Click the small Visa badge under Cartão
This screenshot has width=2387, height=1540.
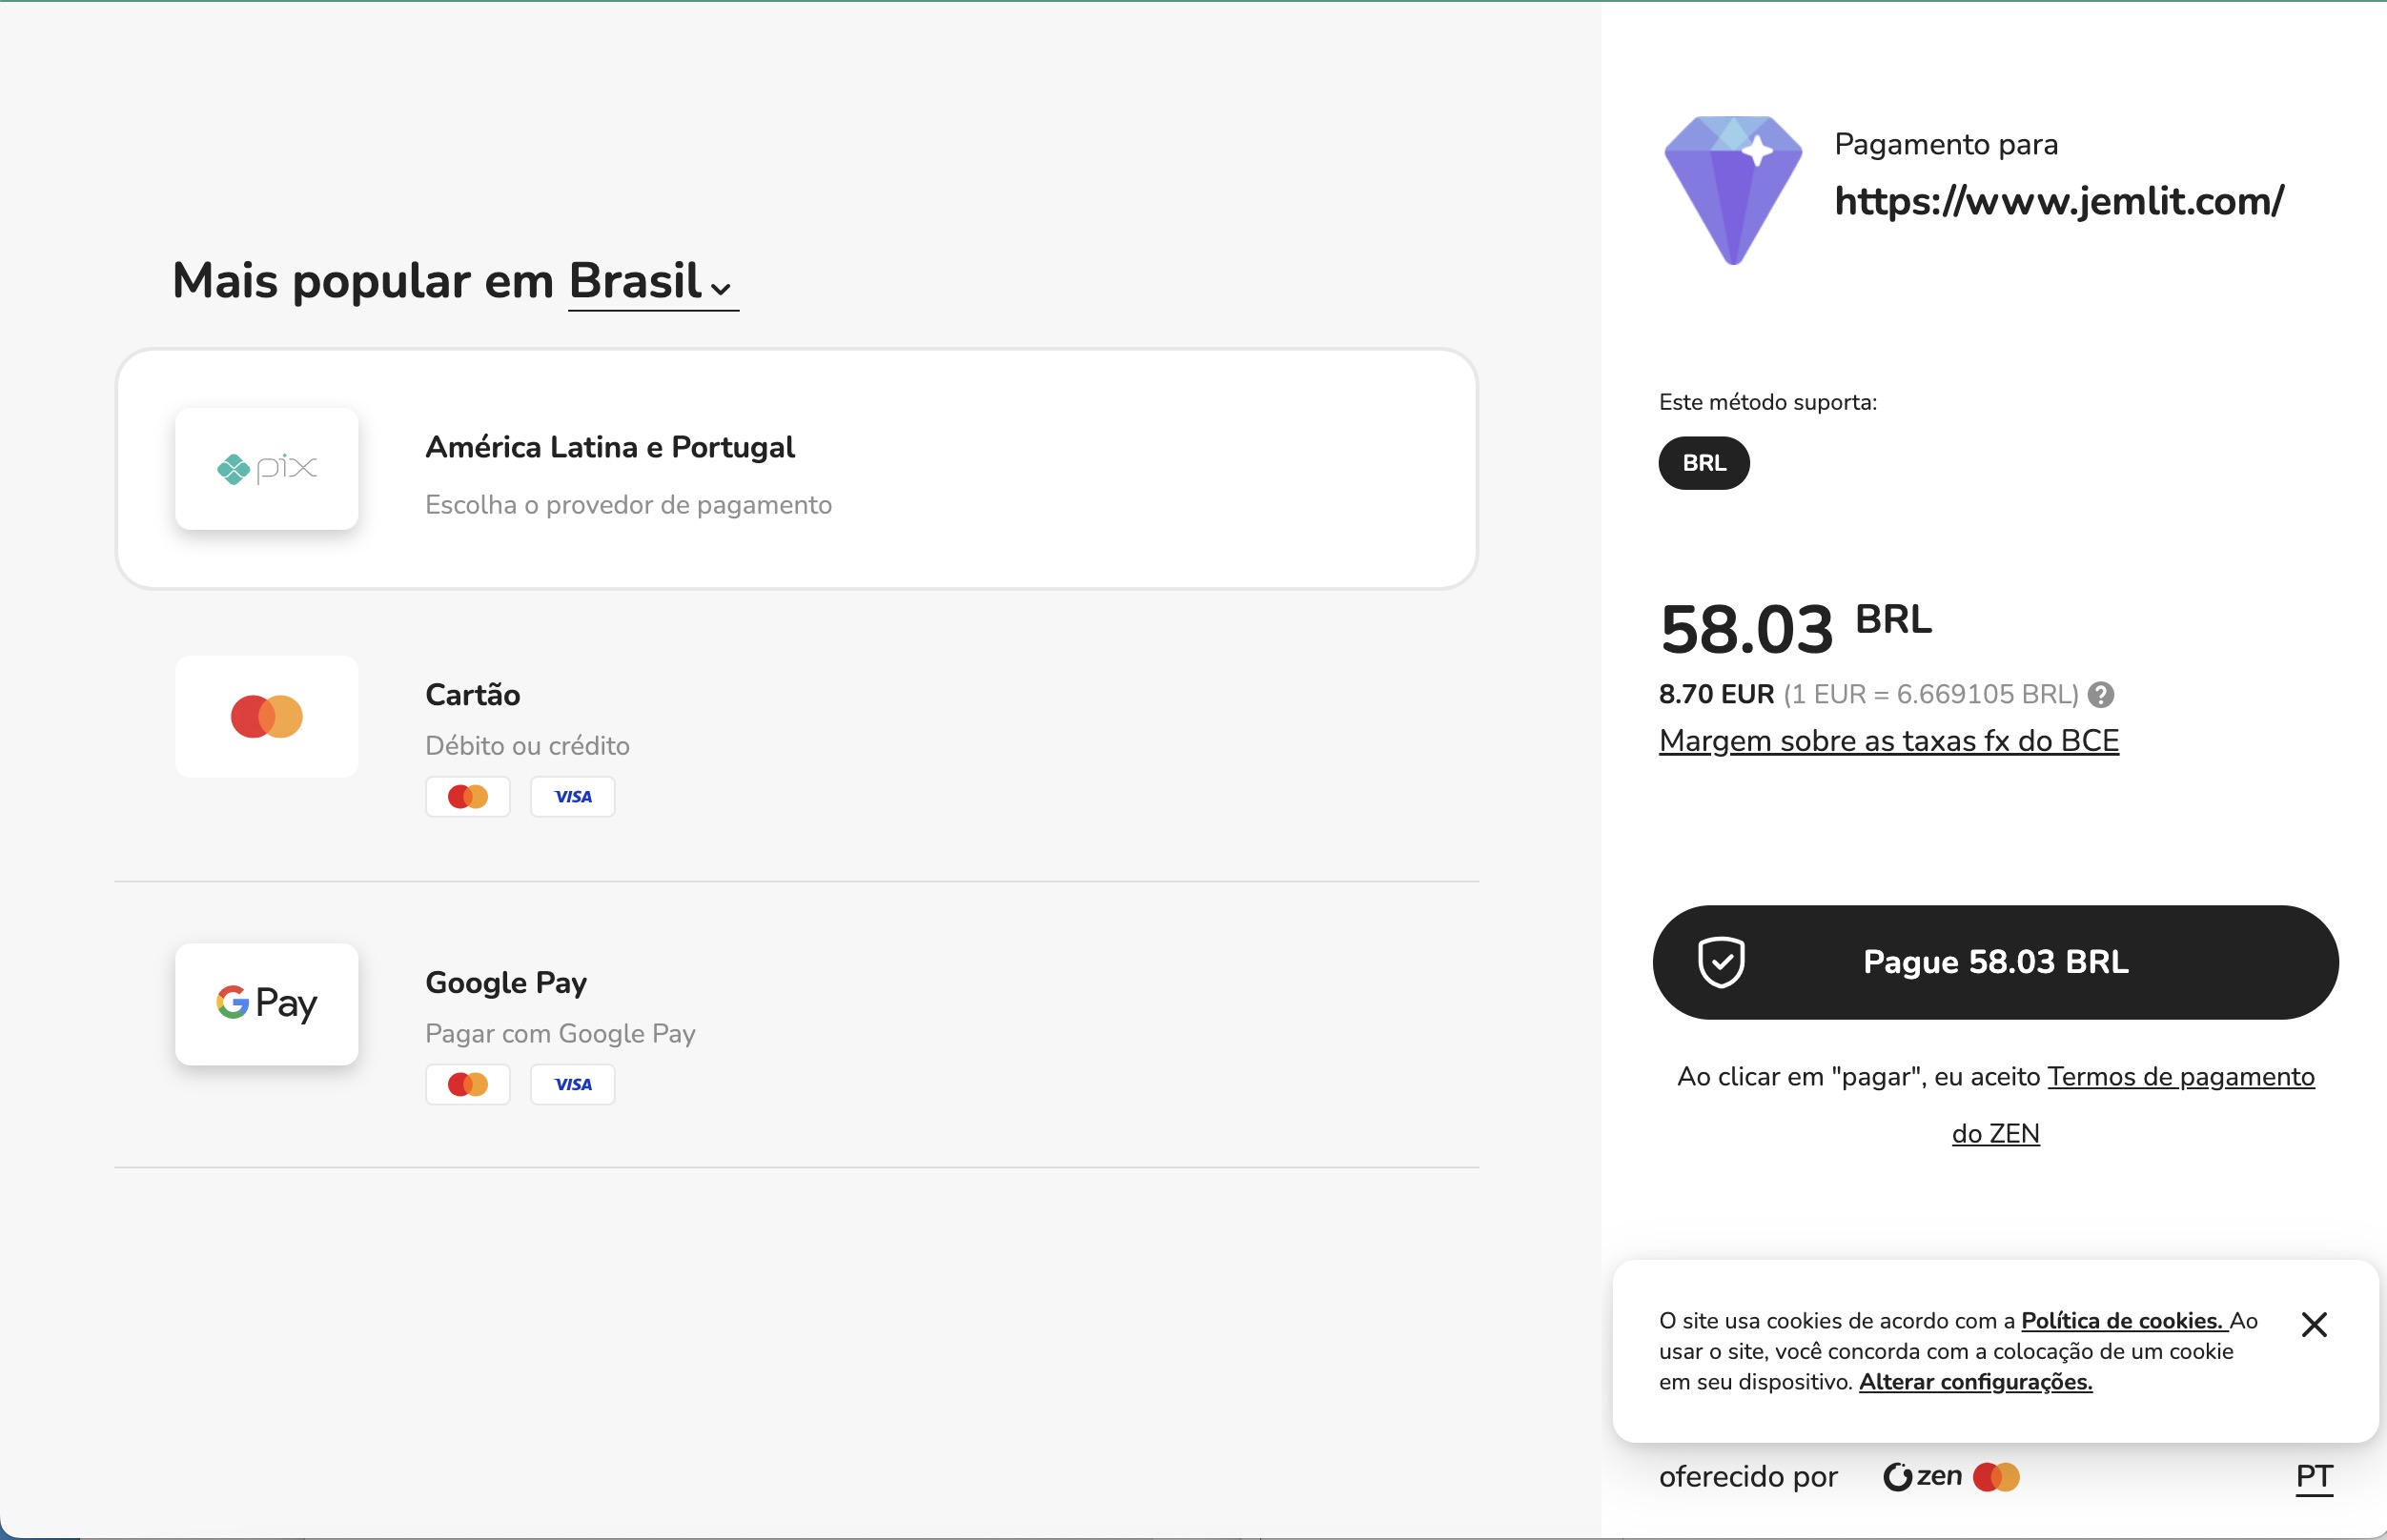click(x=572, y=797)
